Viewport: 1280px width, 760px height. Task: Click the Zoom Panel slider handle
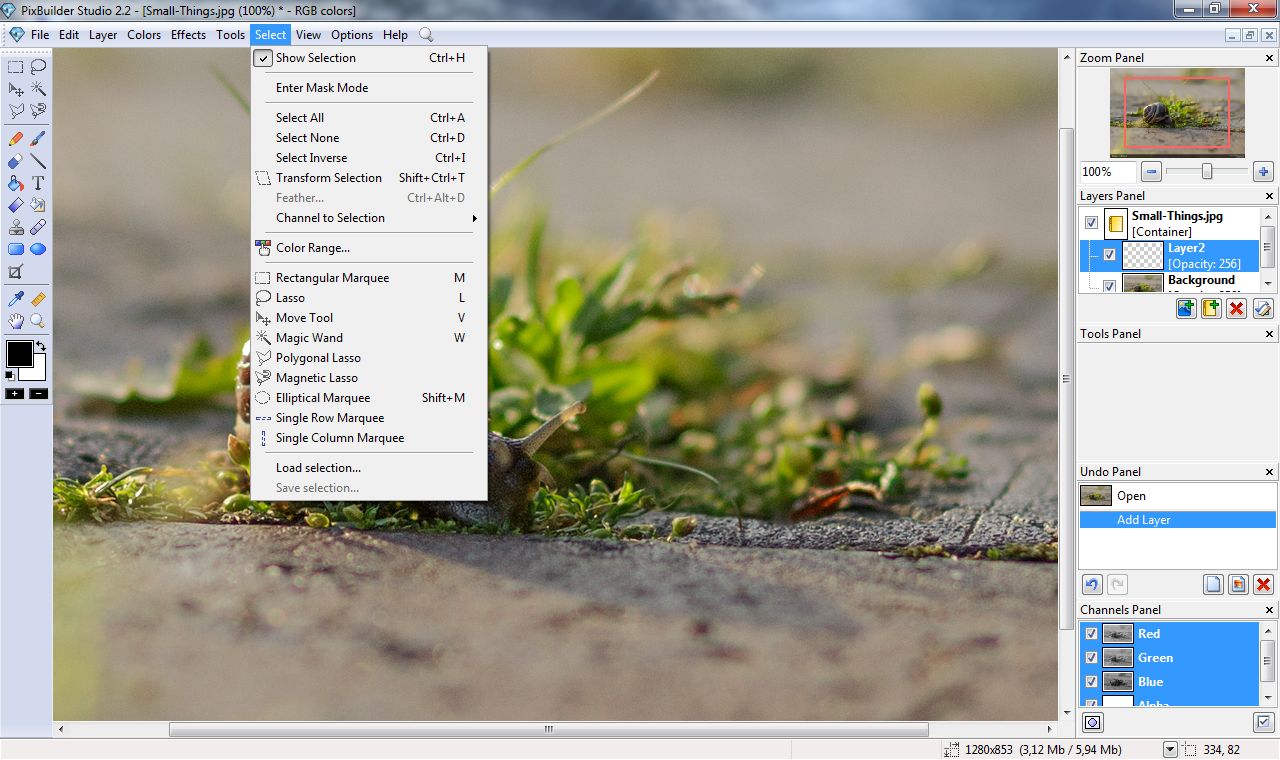[1207, 171]
